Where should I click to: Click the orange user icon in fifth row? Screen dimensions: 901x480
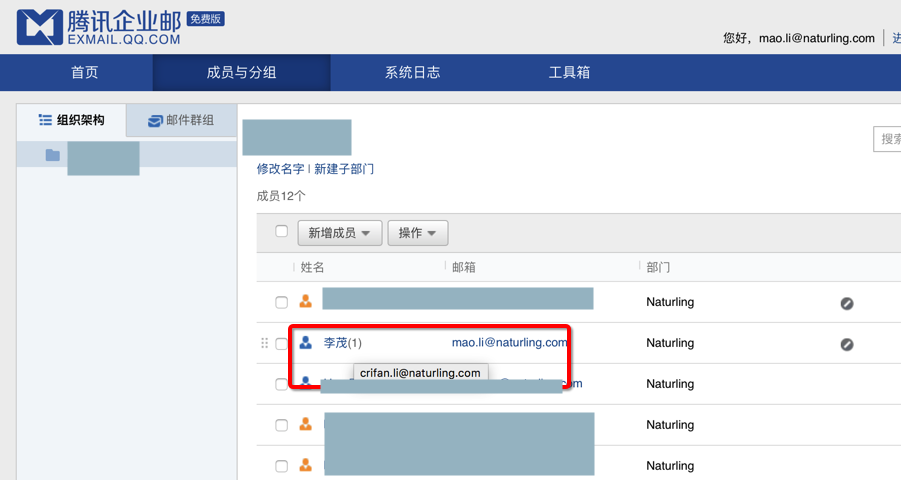coord(306,465)
